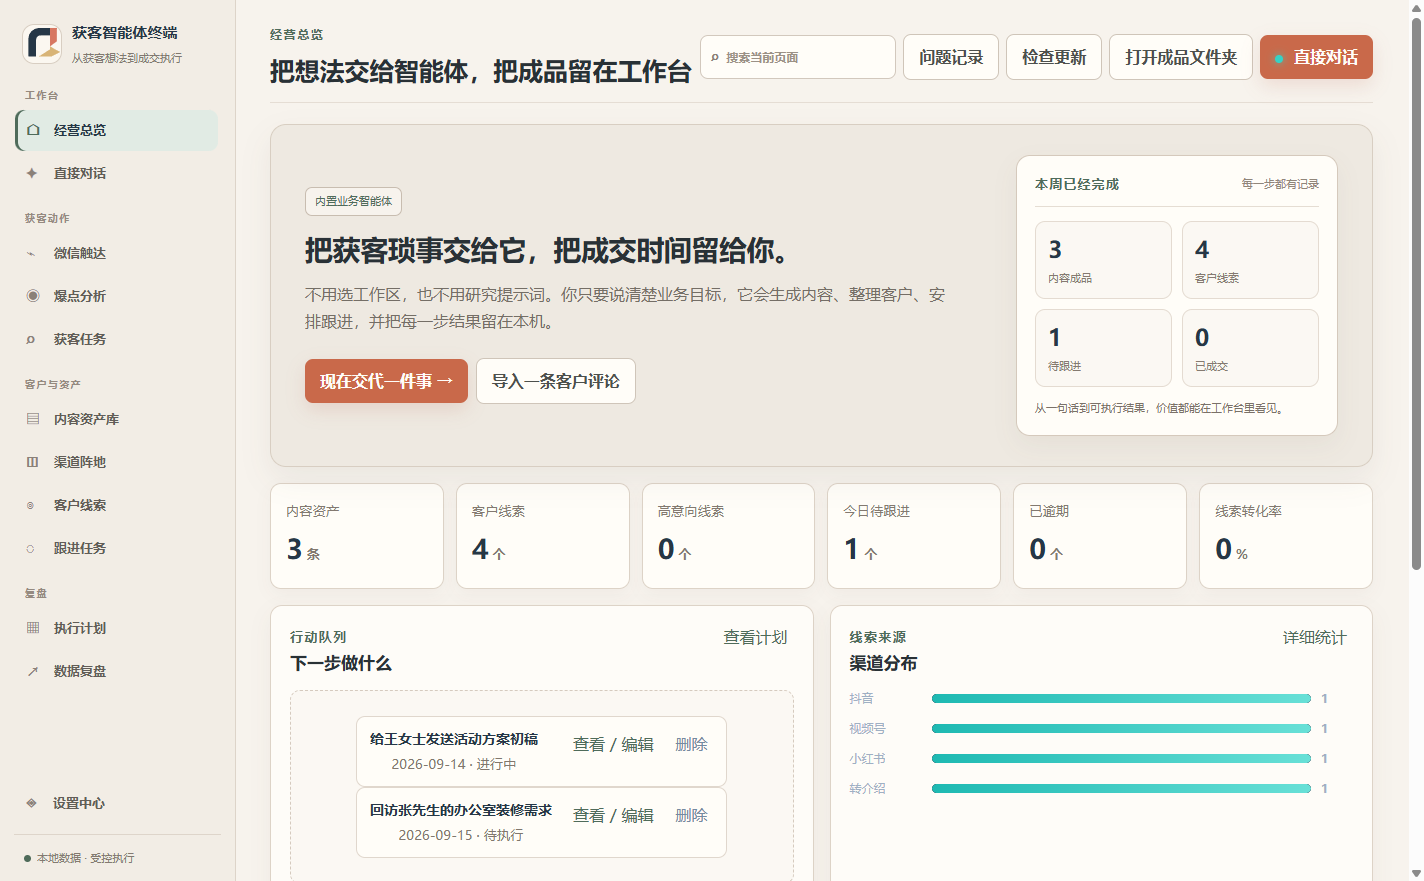1424x881 pixels.
Task: Open 数据复盘 in the sidebar
Action: 117,671
